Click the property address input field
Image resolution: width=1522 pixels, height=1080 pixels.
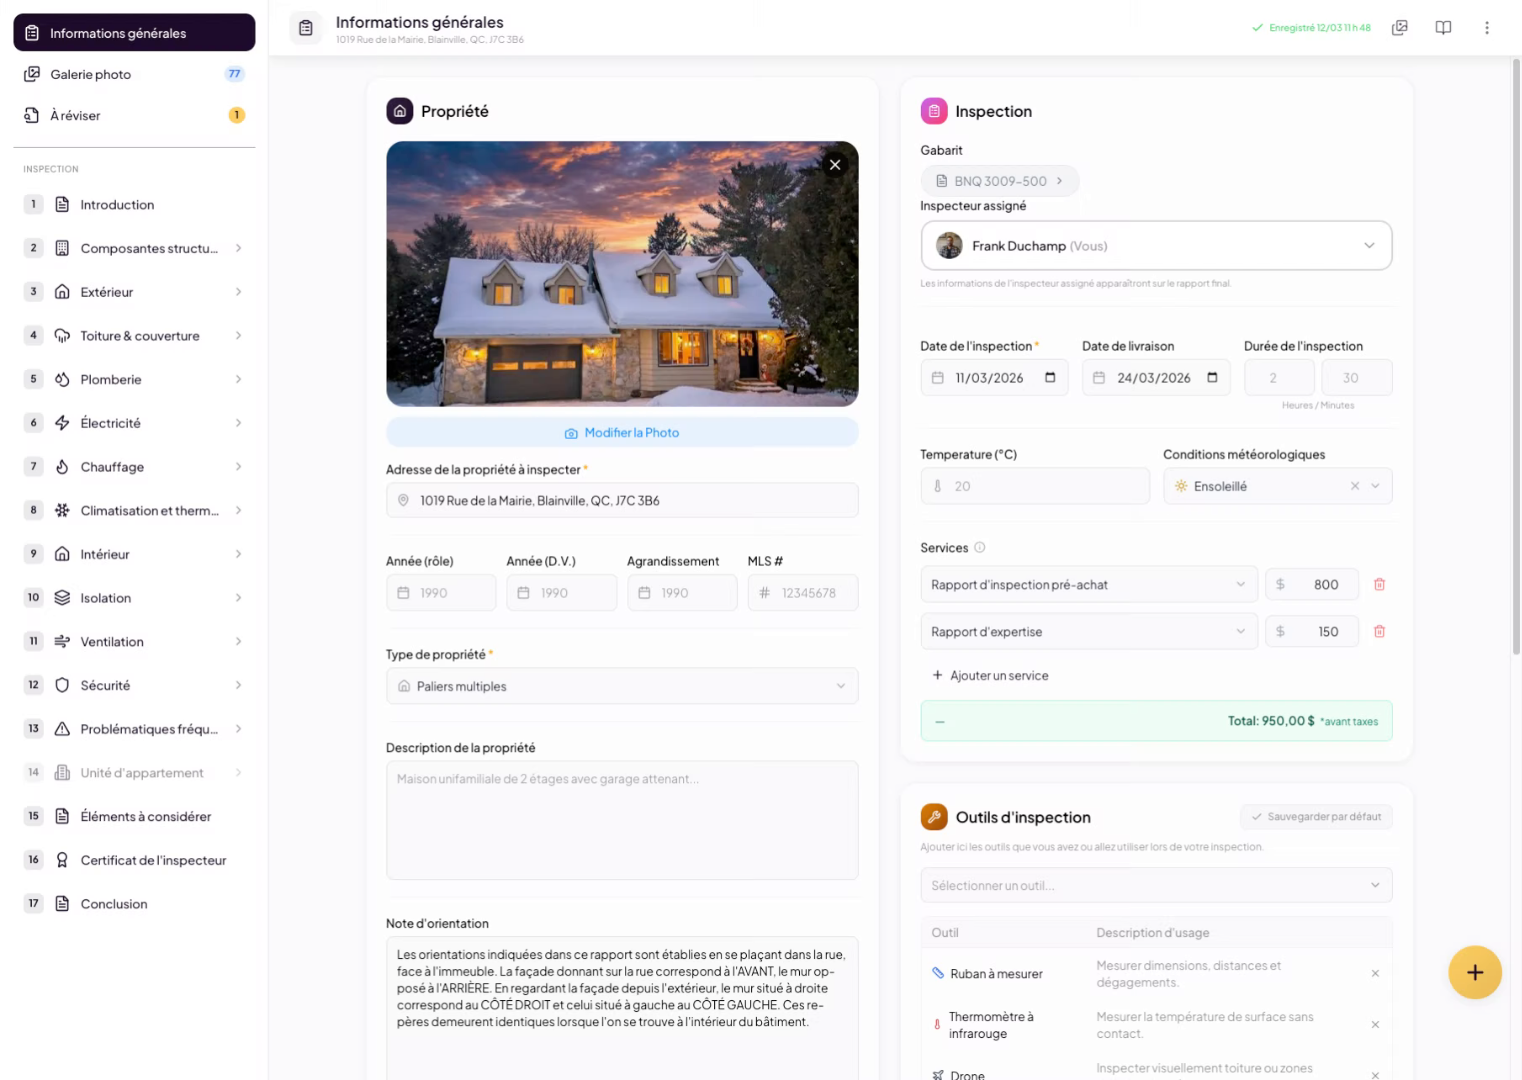click(x=622, y=500)
